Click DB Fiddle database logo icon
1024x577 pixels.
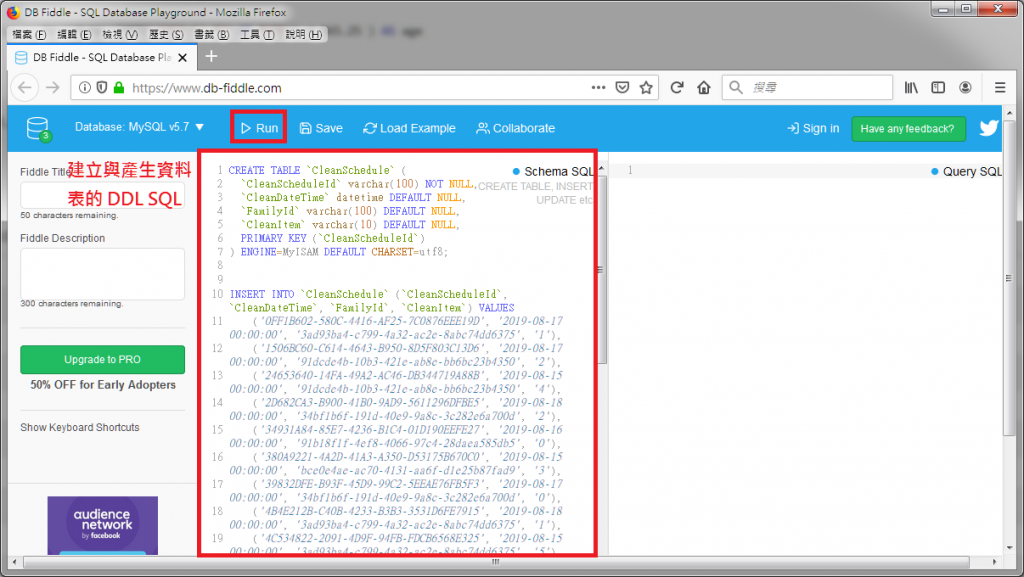pos(38,129)
